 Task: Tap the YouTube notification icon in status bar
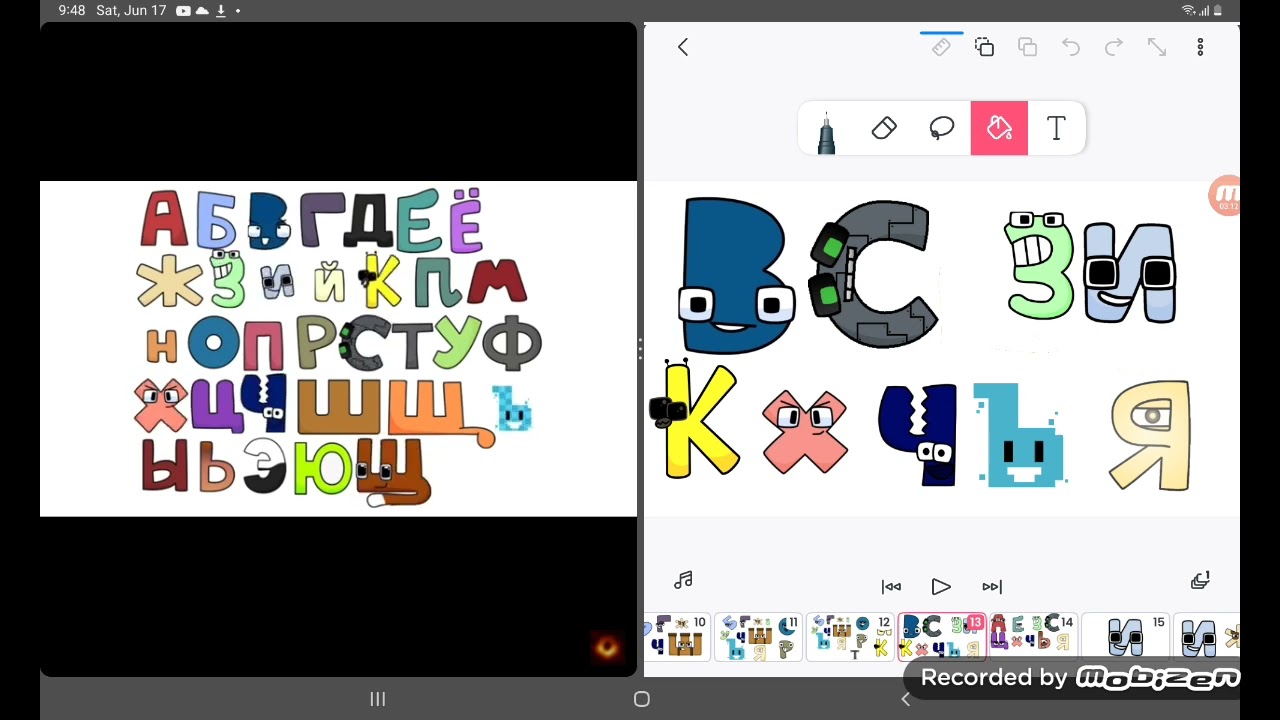[183, 10]
